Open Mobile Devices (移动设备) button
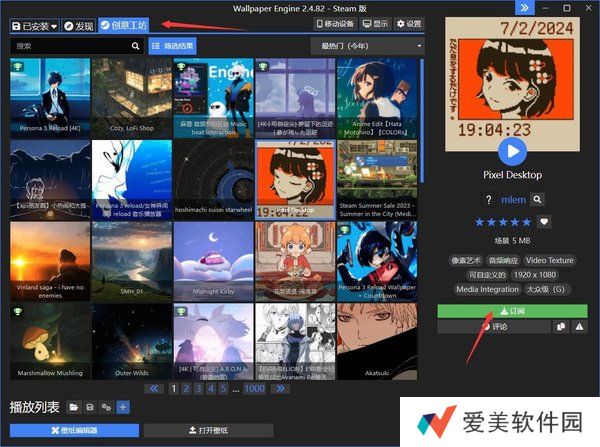600x447 pixels. [336, 24]
